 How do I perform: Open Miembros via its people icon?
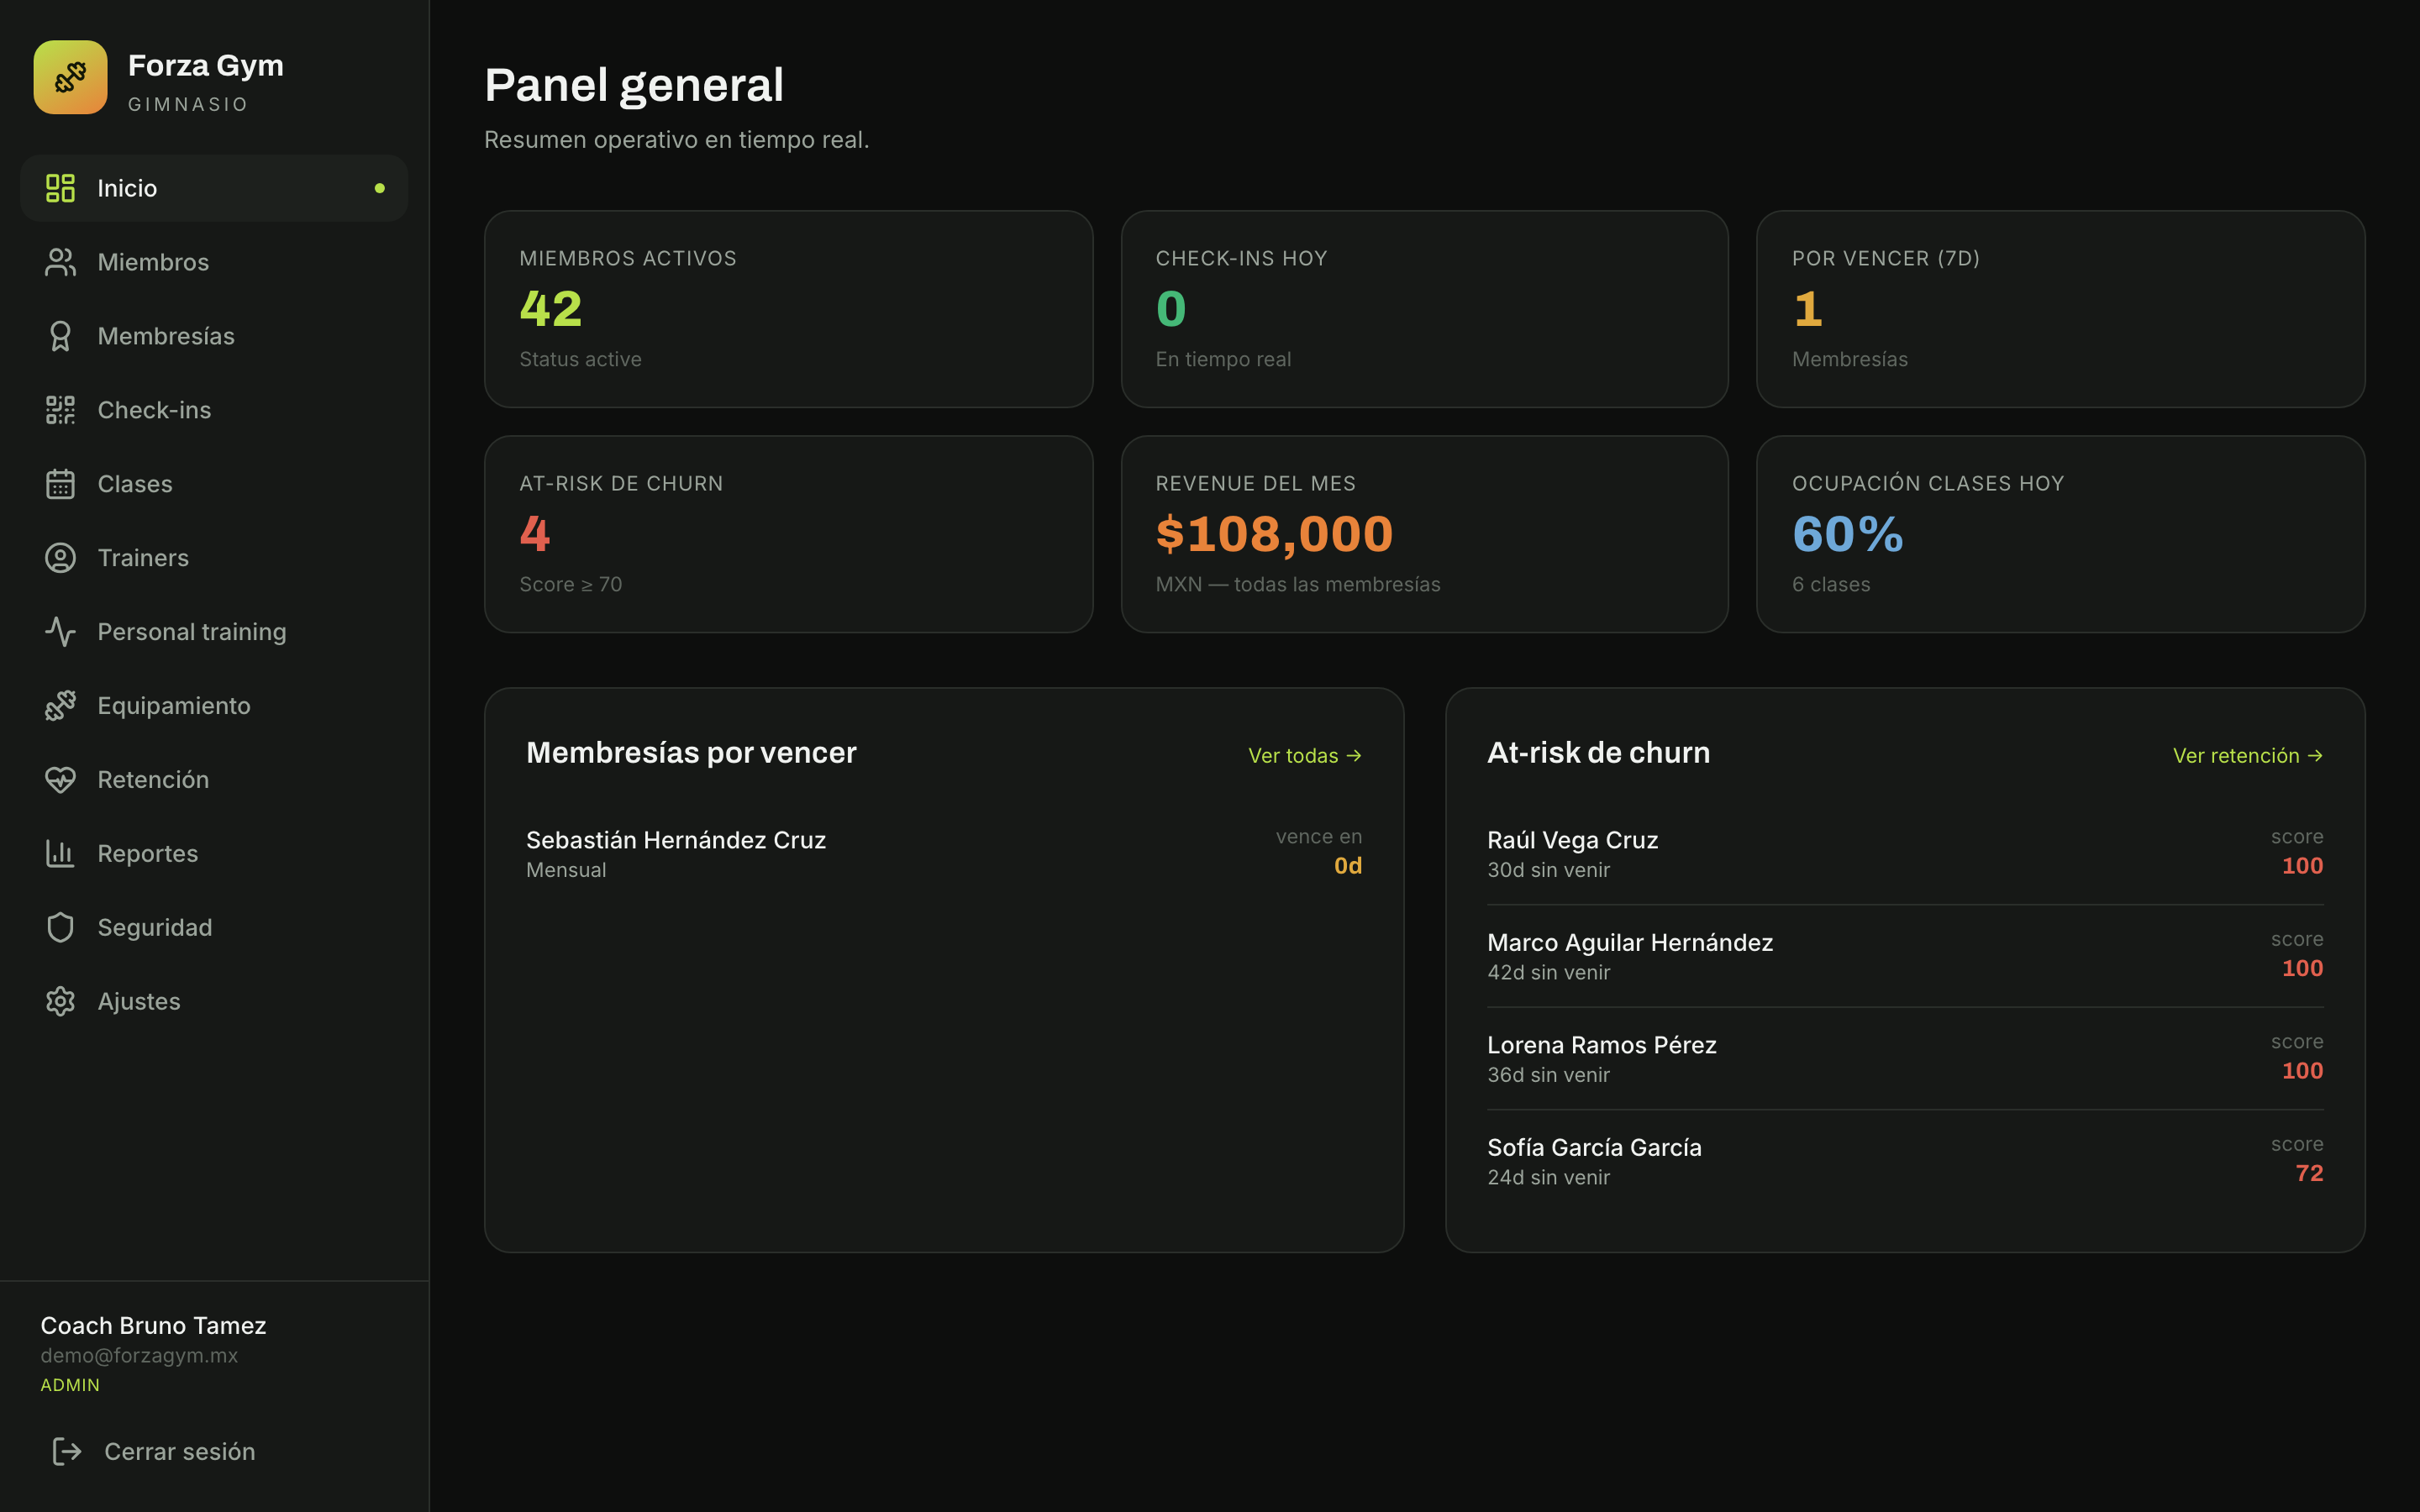tap(60, 262)
